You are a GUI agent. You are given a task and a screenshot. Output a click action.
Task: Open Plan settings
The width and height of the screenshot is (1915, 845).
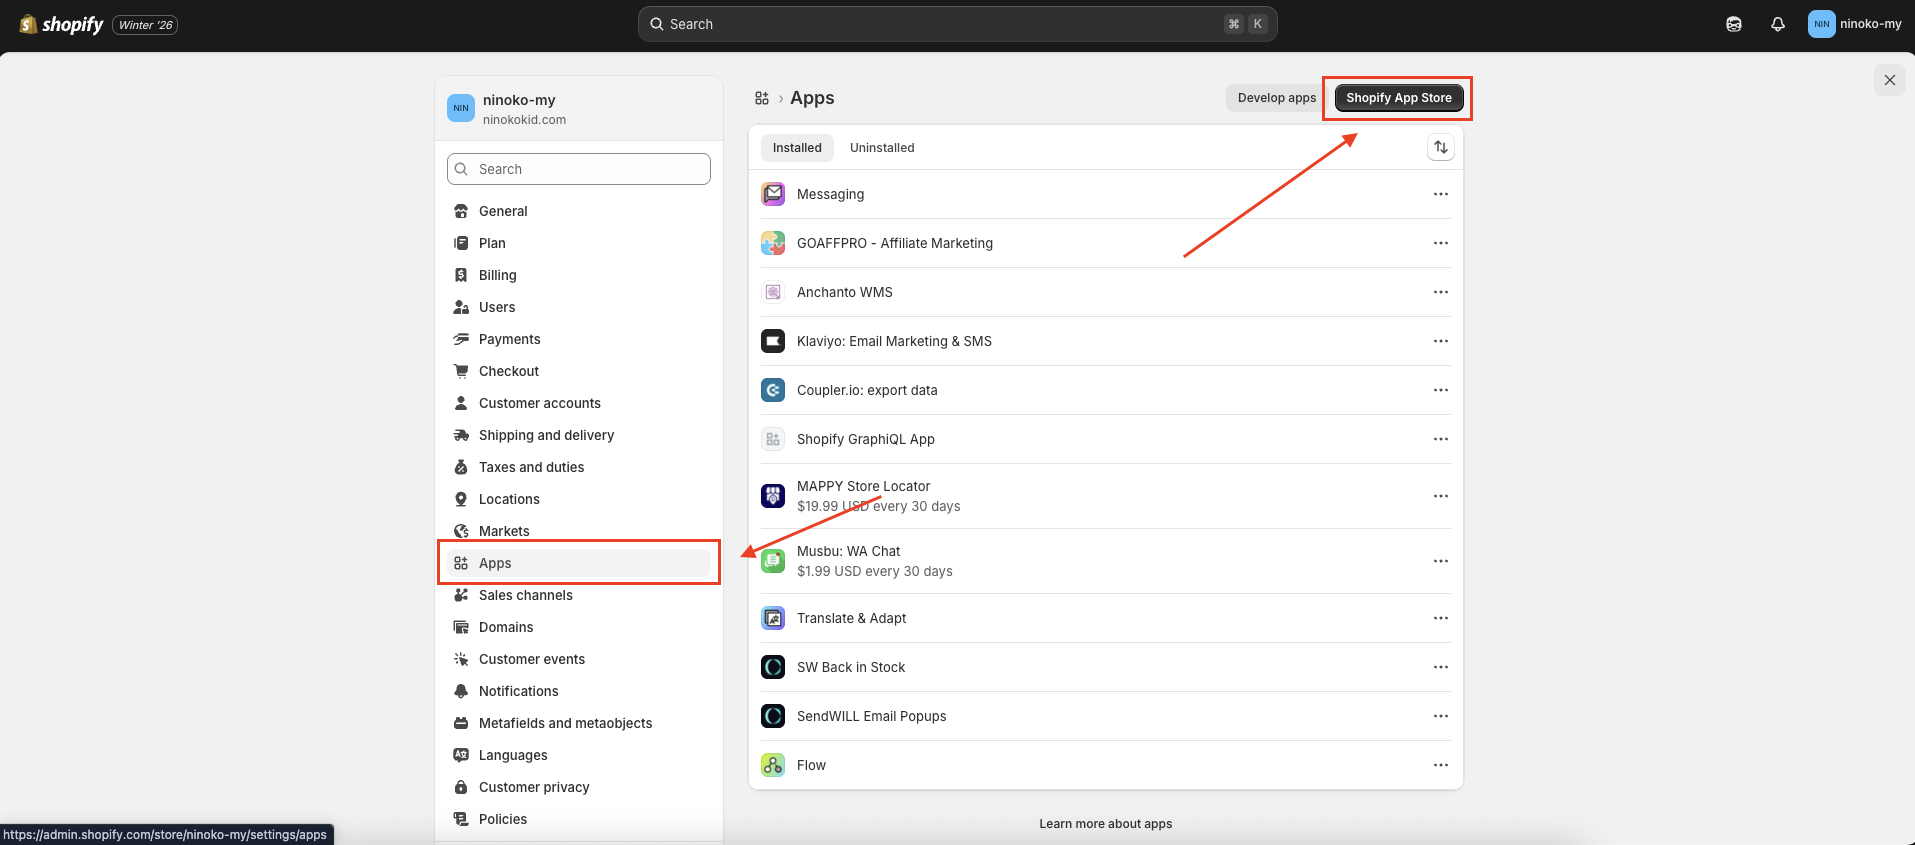click(579, 243)
